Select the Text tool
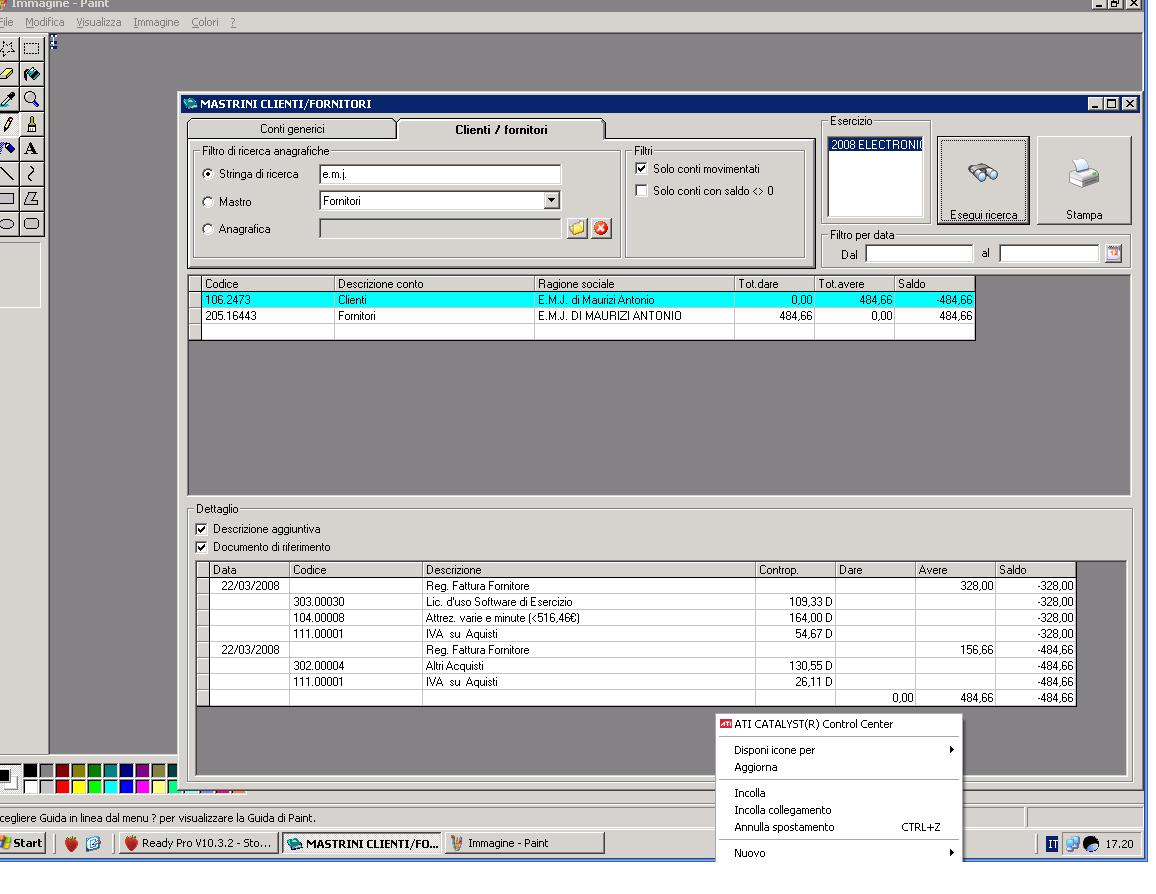 [31, 148]
